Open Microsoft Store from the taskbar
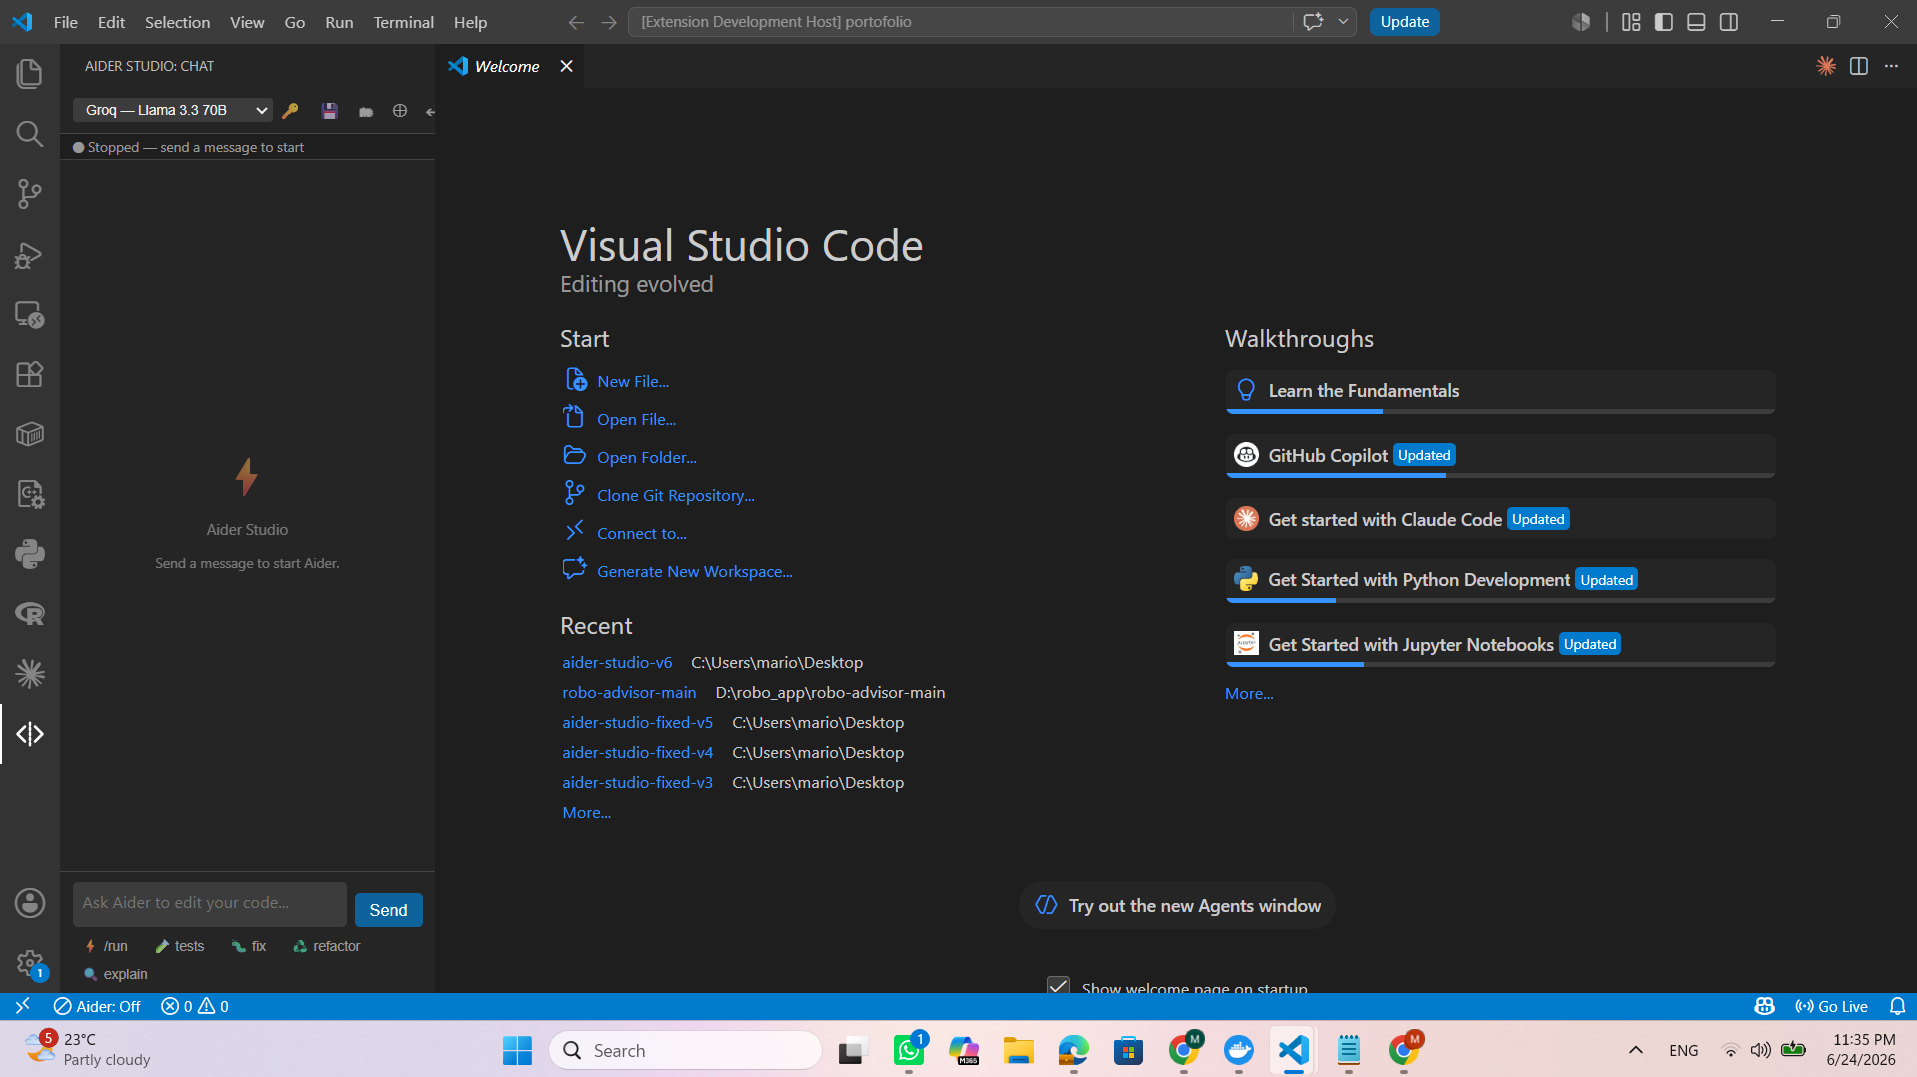1917x1077 pixels. pos(1129,1050)
